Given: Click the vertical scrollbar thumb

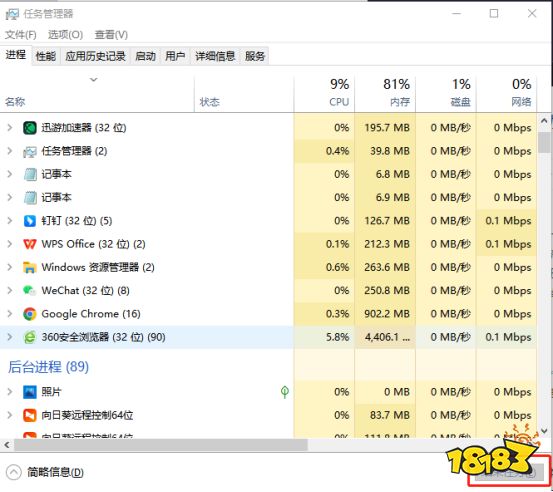Looking at the screenshot, I should click(544, 142).
